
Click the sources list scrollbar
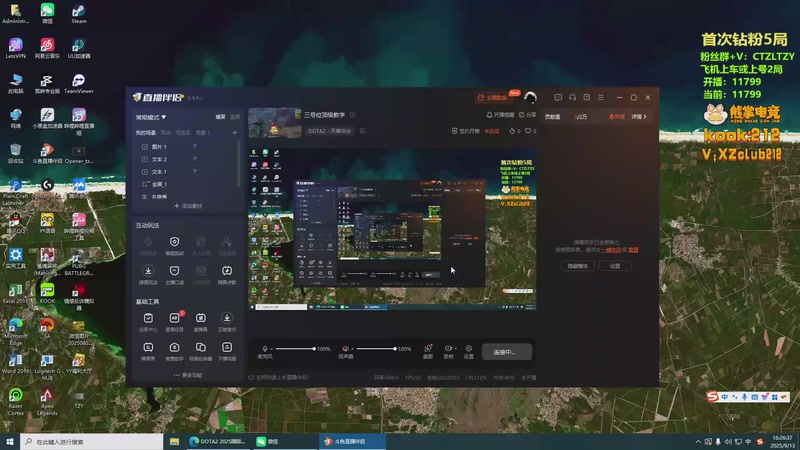(x=239, y=163)
